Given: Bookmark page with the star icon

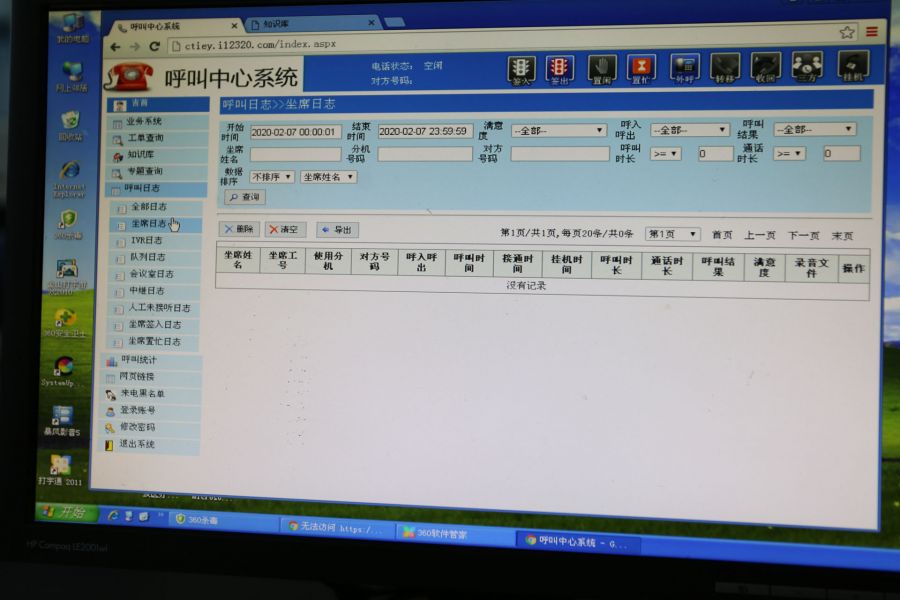Looking at the screenshot, I should [847, 32].
